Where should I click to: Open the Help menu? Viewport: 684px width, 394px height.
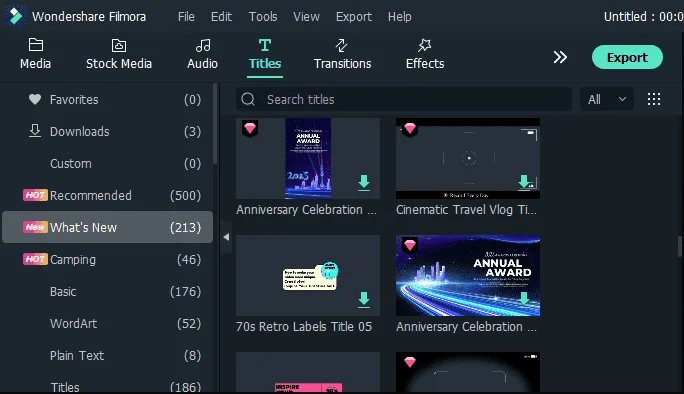400,17
